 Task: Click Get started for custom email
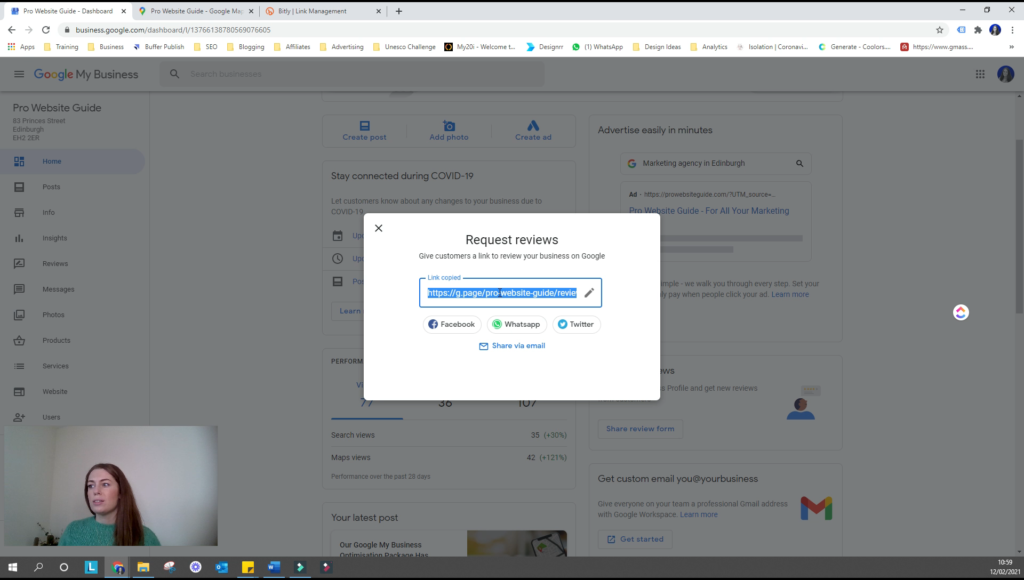[635, 539]
